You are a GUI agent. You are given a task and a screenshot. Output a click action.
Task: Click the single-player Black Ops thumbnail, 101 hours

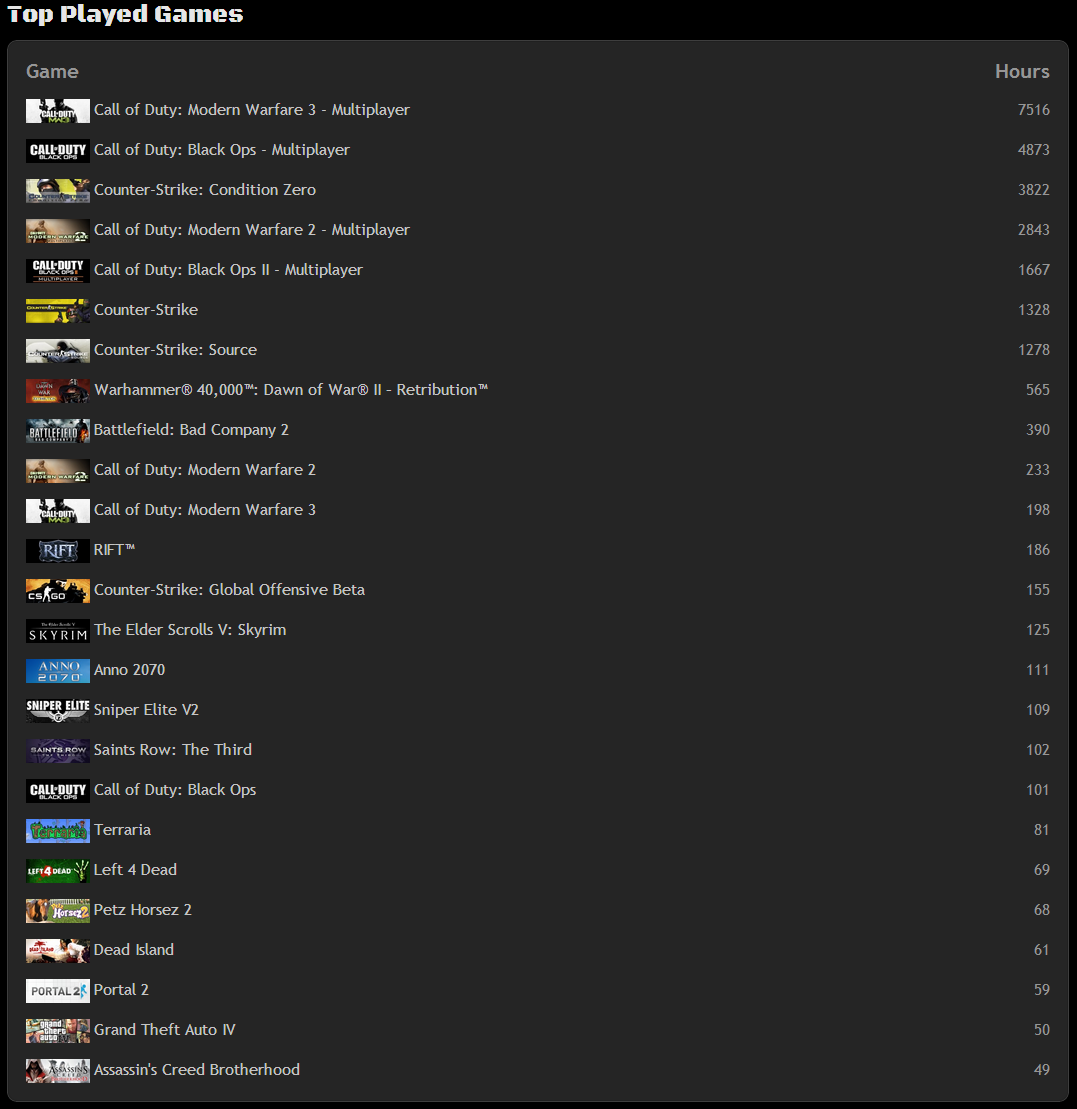58,791
